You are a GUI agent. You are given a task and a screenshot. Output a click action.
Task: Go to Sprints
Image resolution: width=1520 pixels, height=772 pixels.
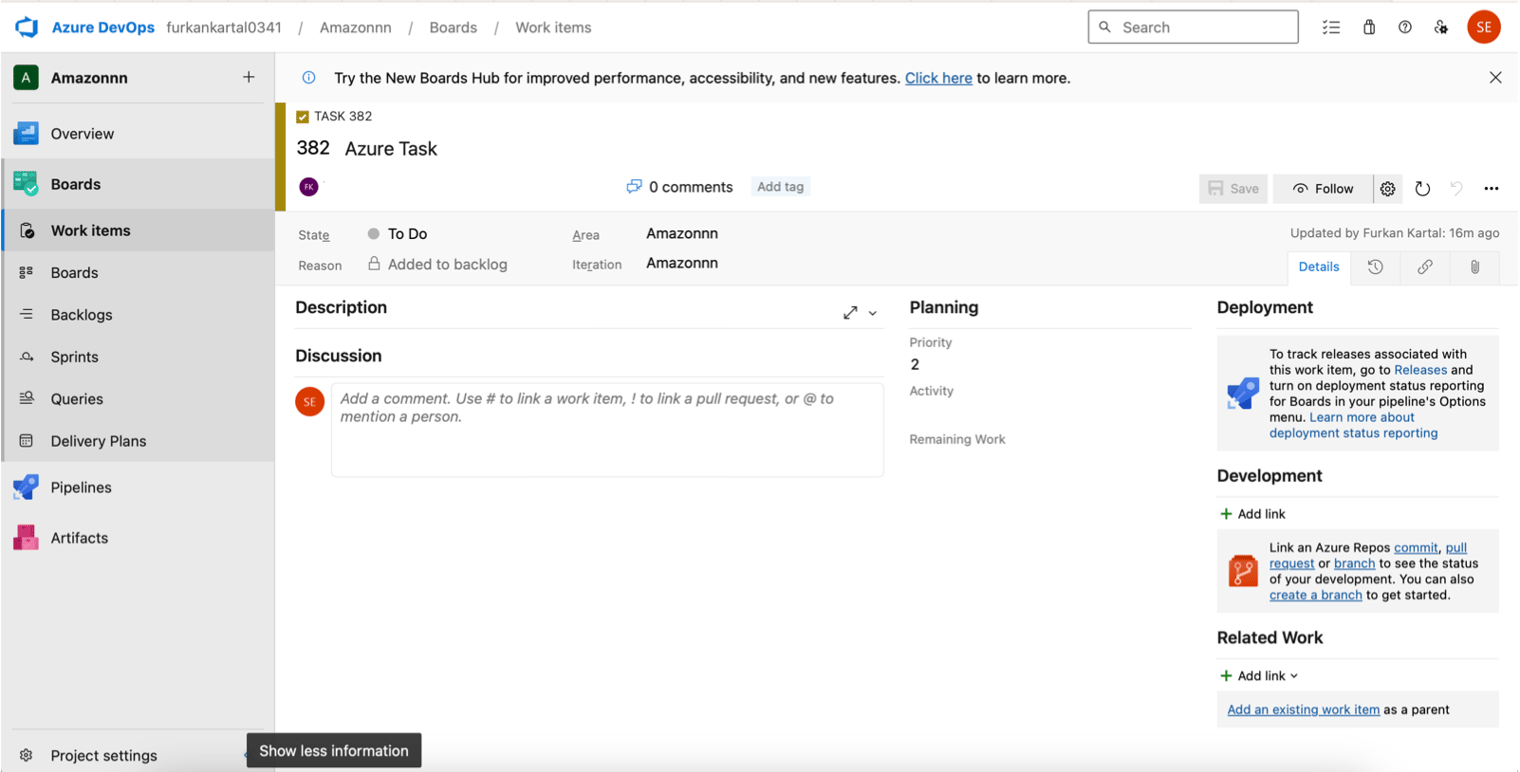pyautogui.click(x=138, y=356)
